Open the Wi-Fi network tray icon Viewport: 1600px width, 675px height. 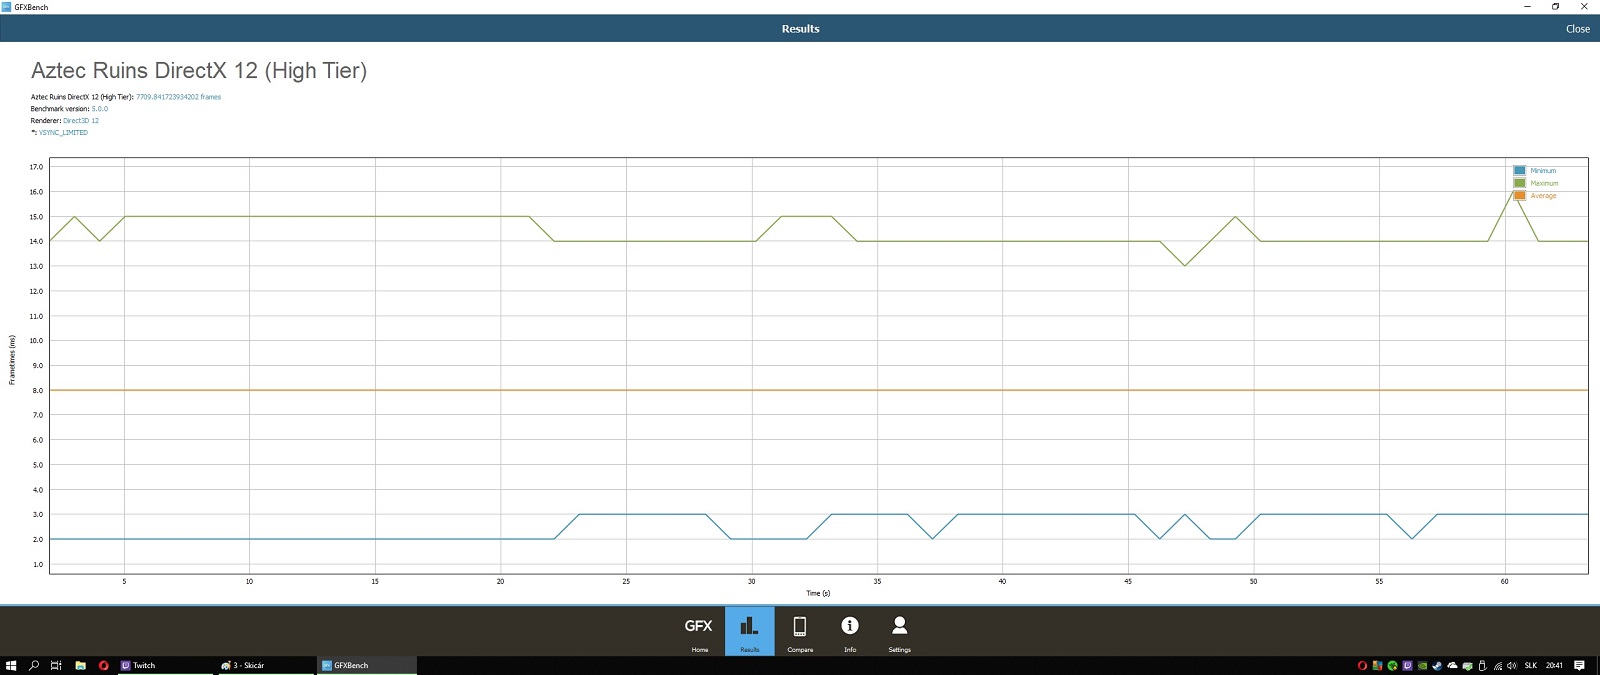pos(1497,665)
